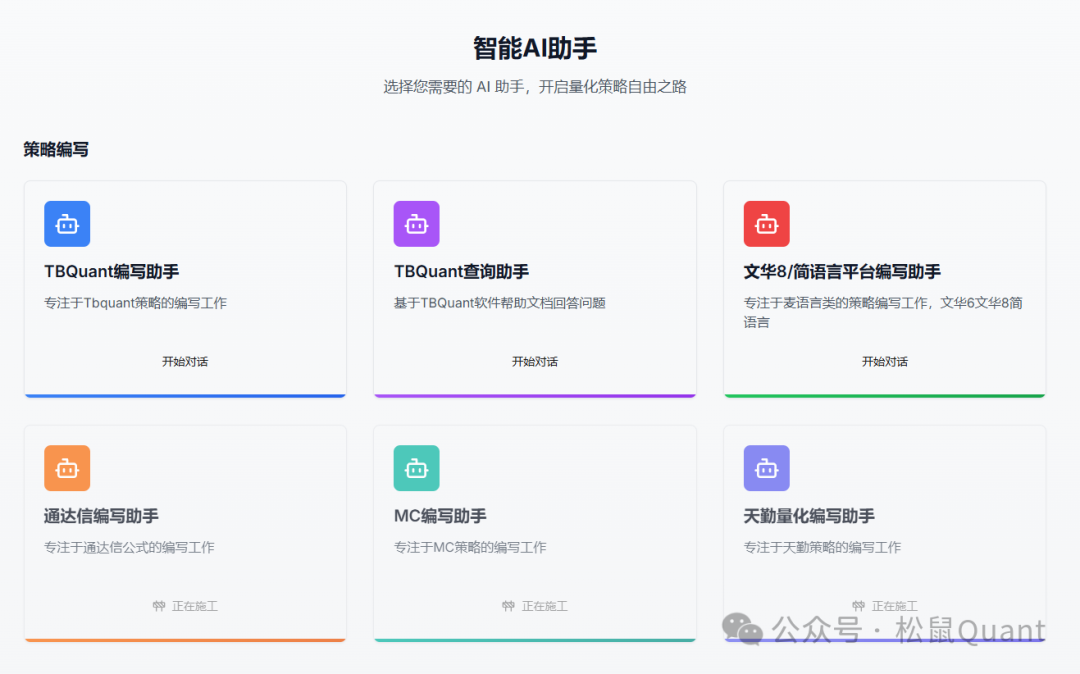Start chat with TBQuant编写助手 via 开始对话

185,361
